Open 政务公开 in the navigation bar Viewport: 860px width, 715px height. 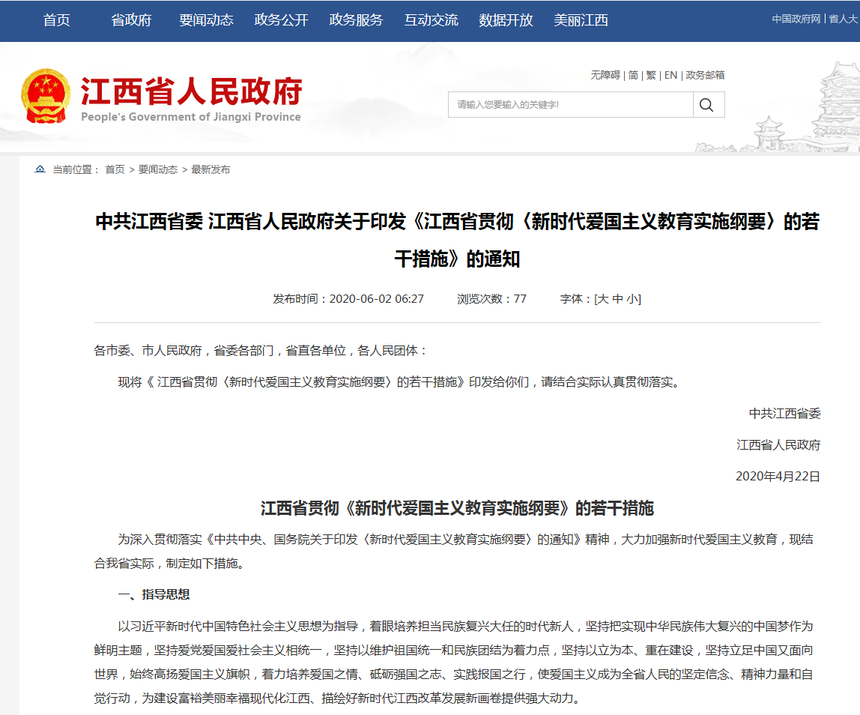(x=281, y=20)
